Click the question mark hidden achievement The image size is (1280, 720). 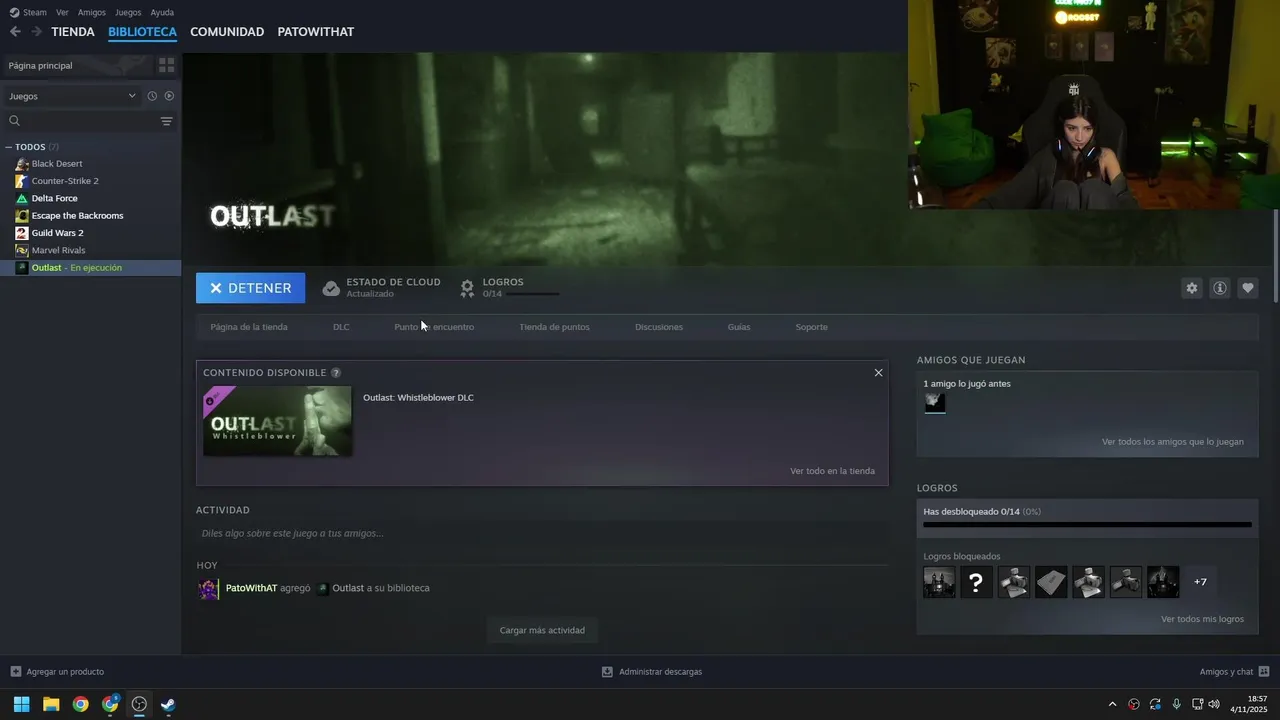click(x=976, y=582)
